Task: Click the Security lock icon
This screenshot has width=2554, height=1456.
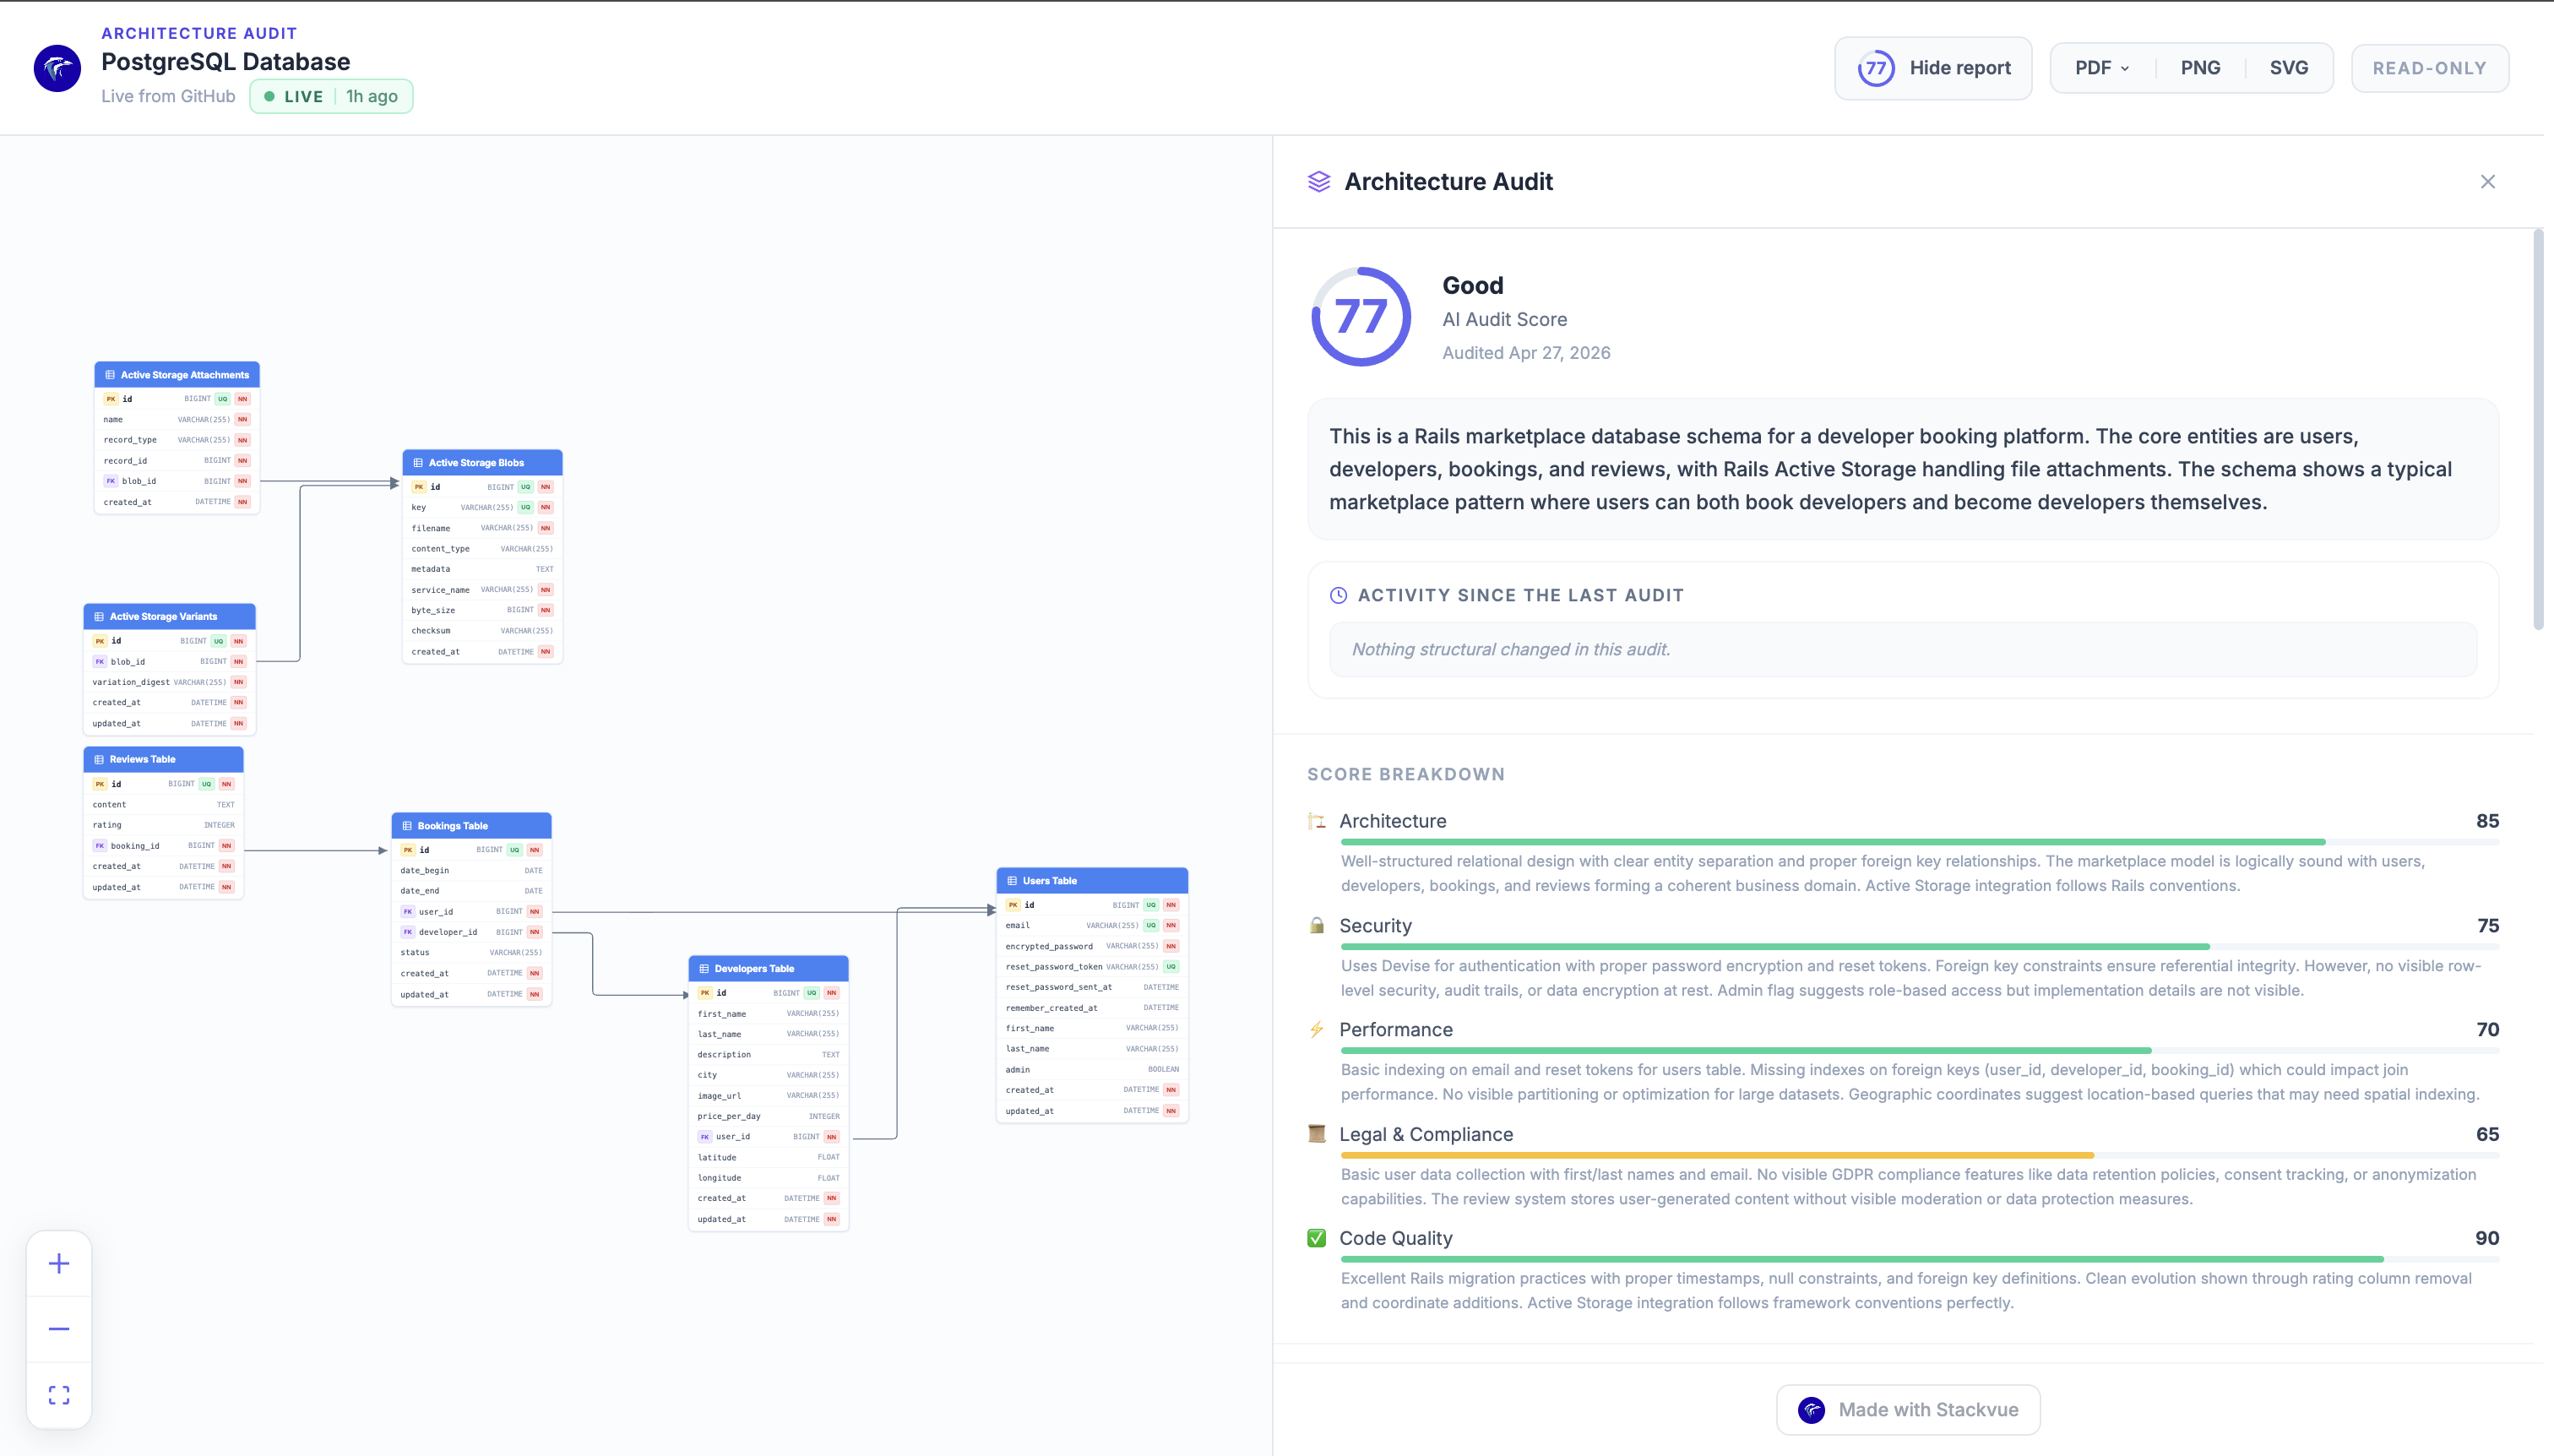Action: point(1317,926)
